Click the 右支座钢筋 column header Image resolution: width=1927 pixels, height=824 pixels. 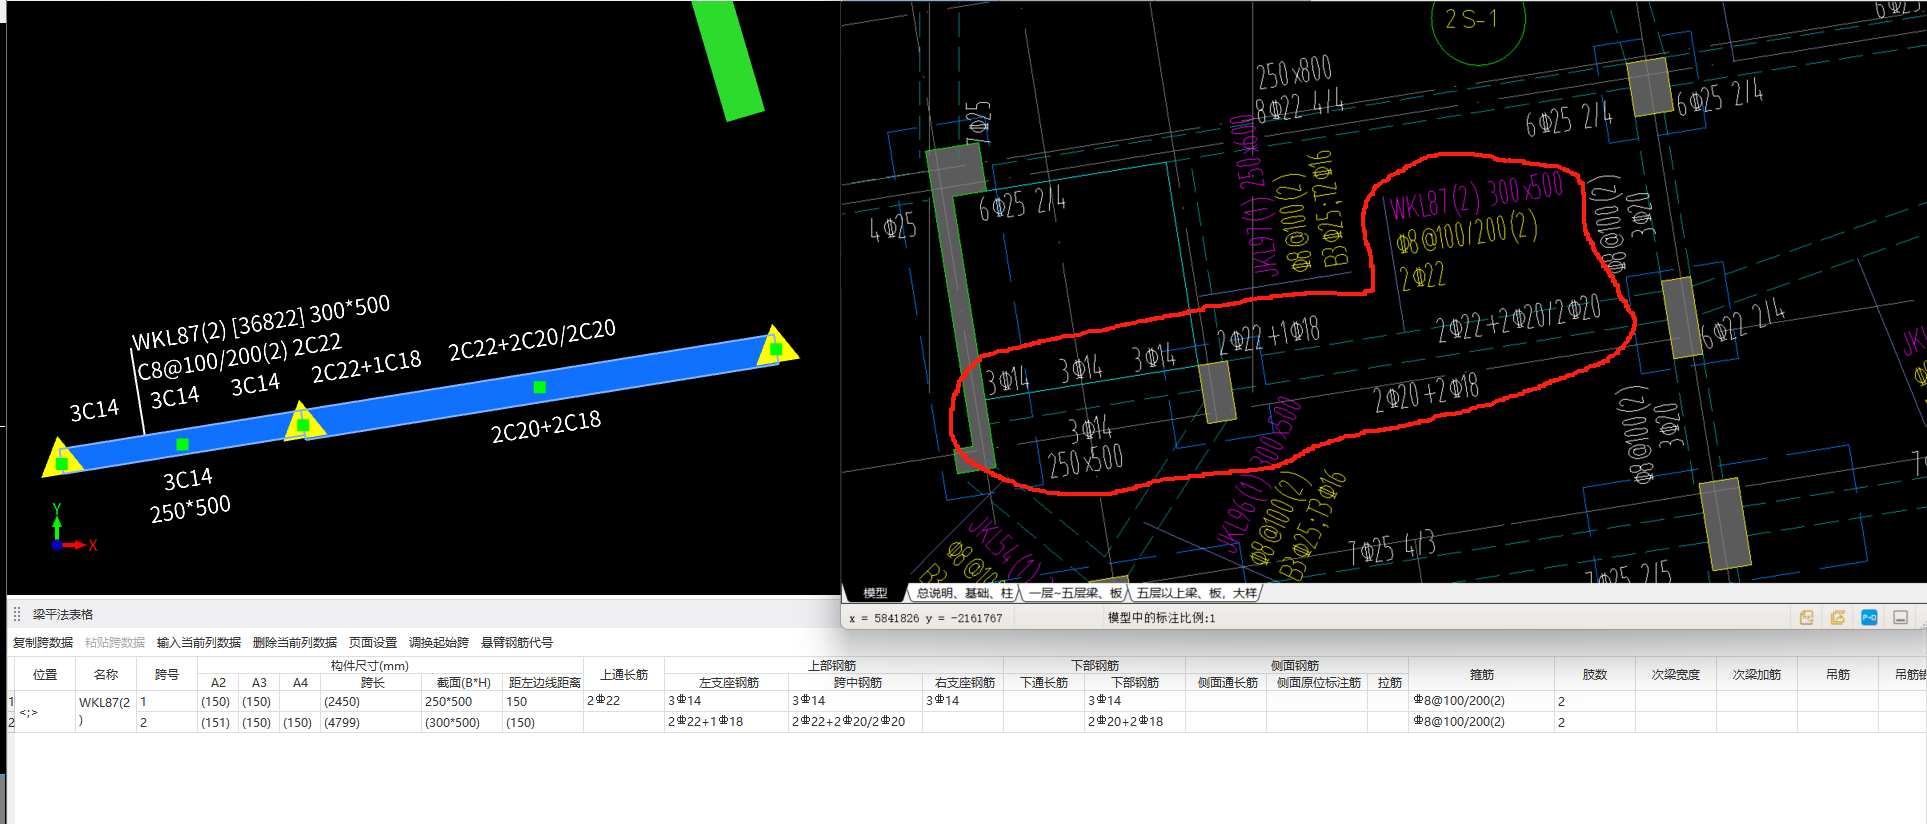[x=964, y=683]
